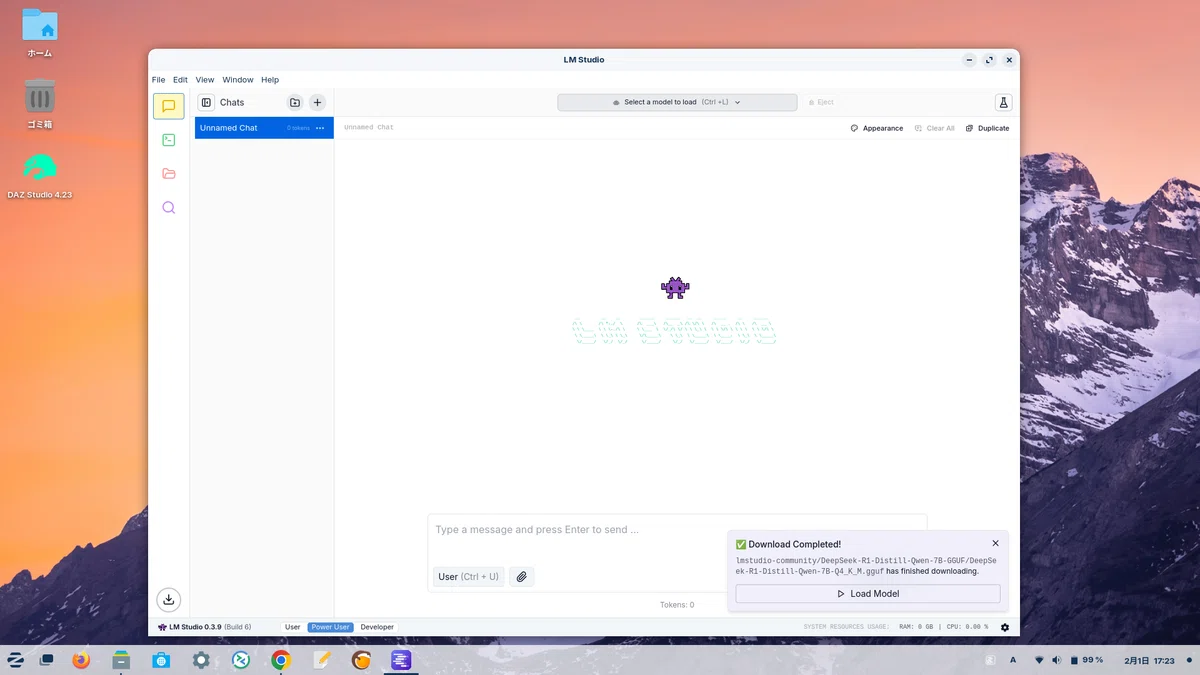Attach a file with paperclip icon

coord(522,576)
